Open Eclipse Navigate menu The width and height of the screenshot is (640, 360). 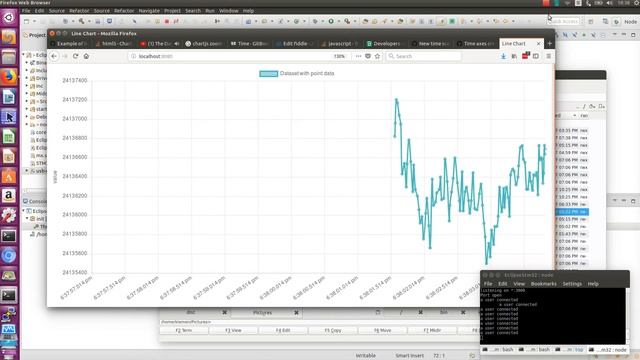pos(149,11)
